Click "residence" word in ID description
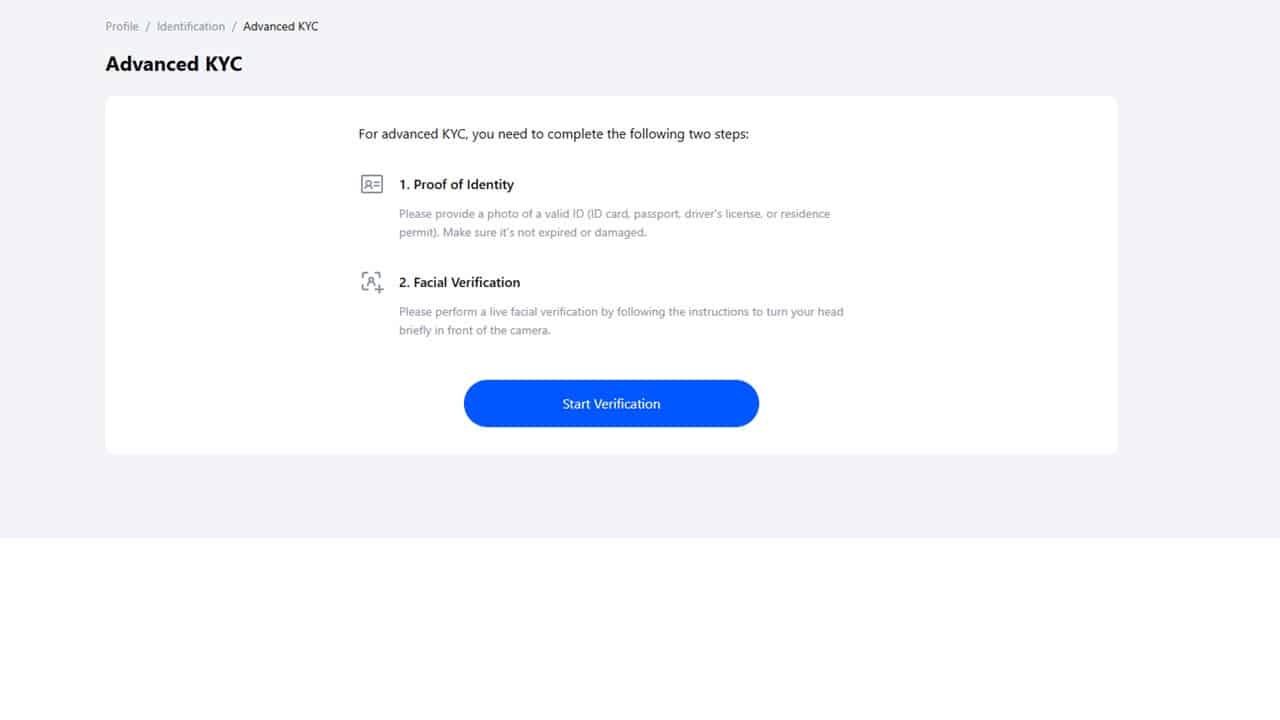 (805, 214)
